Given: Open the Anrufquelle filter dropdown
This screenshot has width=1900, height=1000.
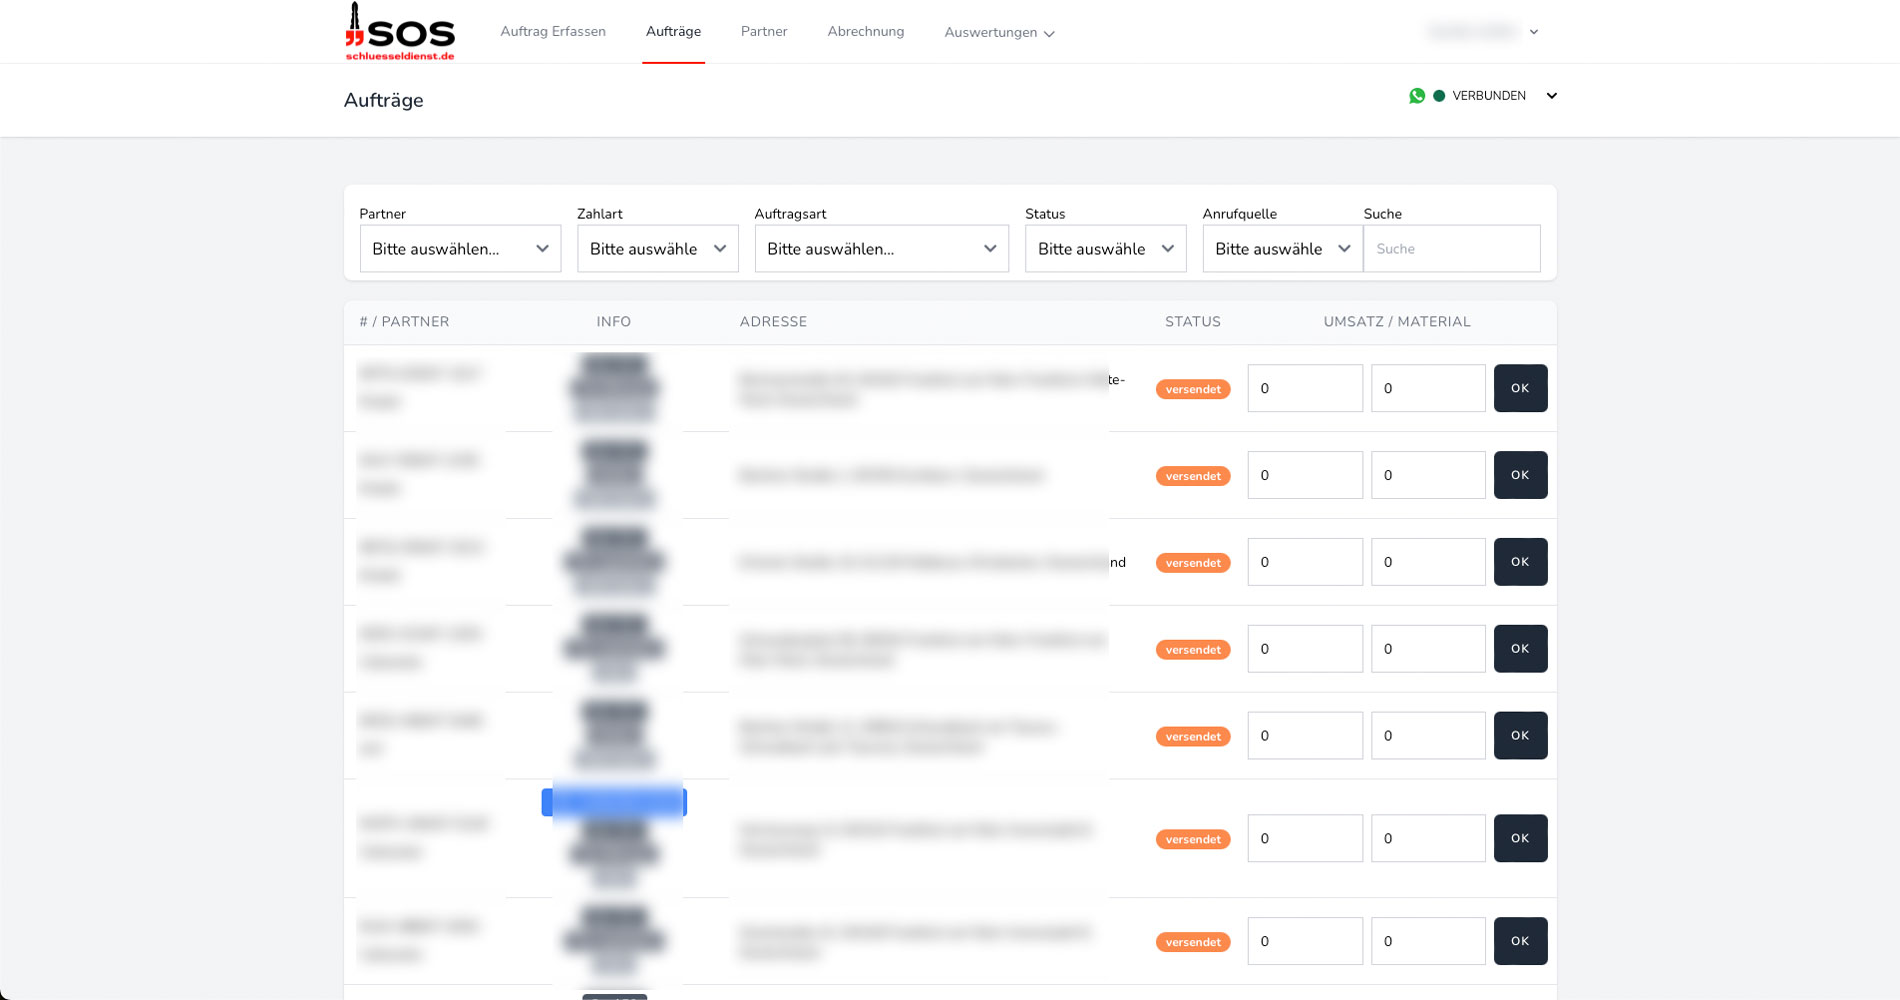Looking at the screenshot, I should pyautogui.click(x=1283, y=249).
